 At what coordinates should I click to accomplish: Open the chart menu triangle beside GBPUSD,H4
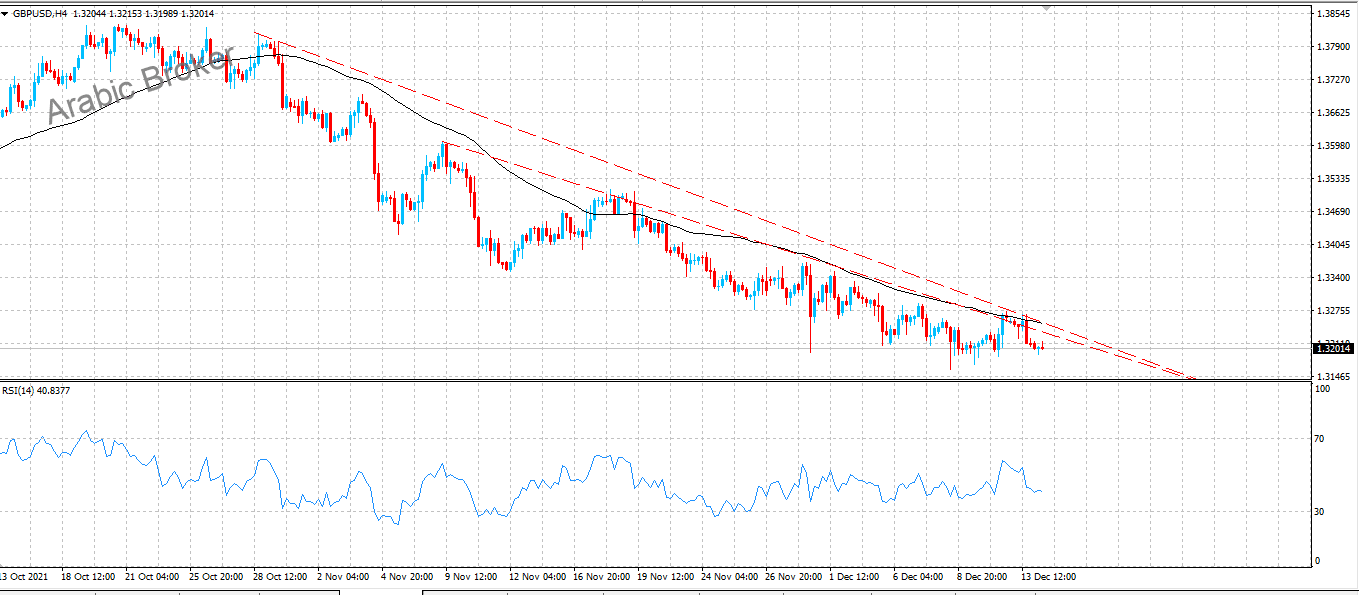click(6, 13)
